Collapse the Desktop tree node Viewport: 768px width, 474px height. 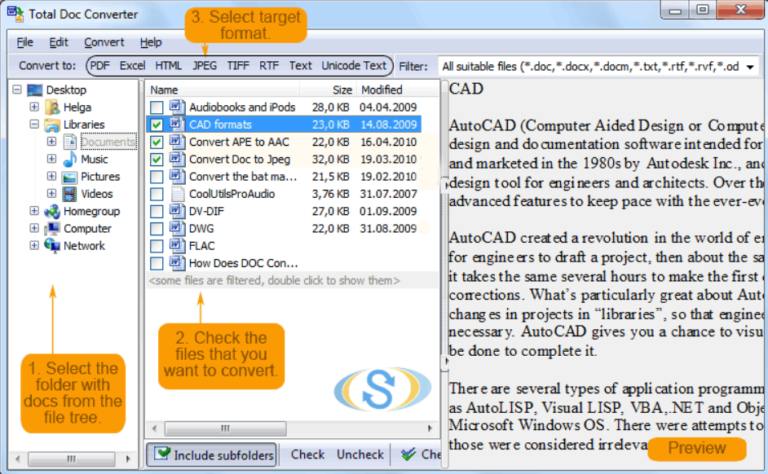[x=17, y=90]
